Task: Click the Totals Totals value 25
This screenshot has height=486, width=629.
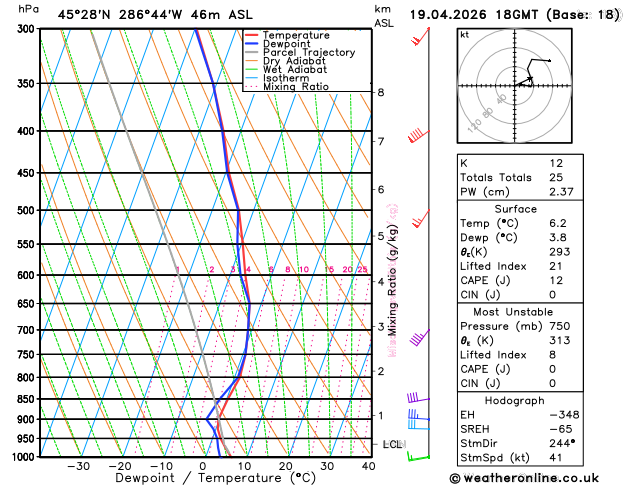Action: (x=556, y=177)
